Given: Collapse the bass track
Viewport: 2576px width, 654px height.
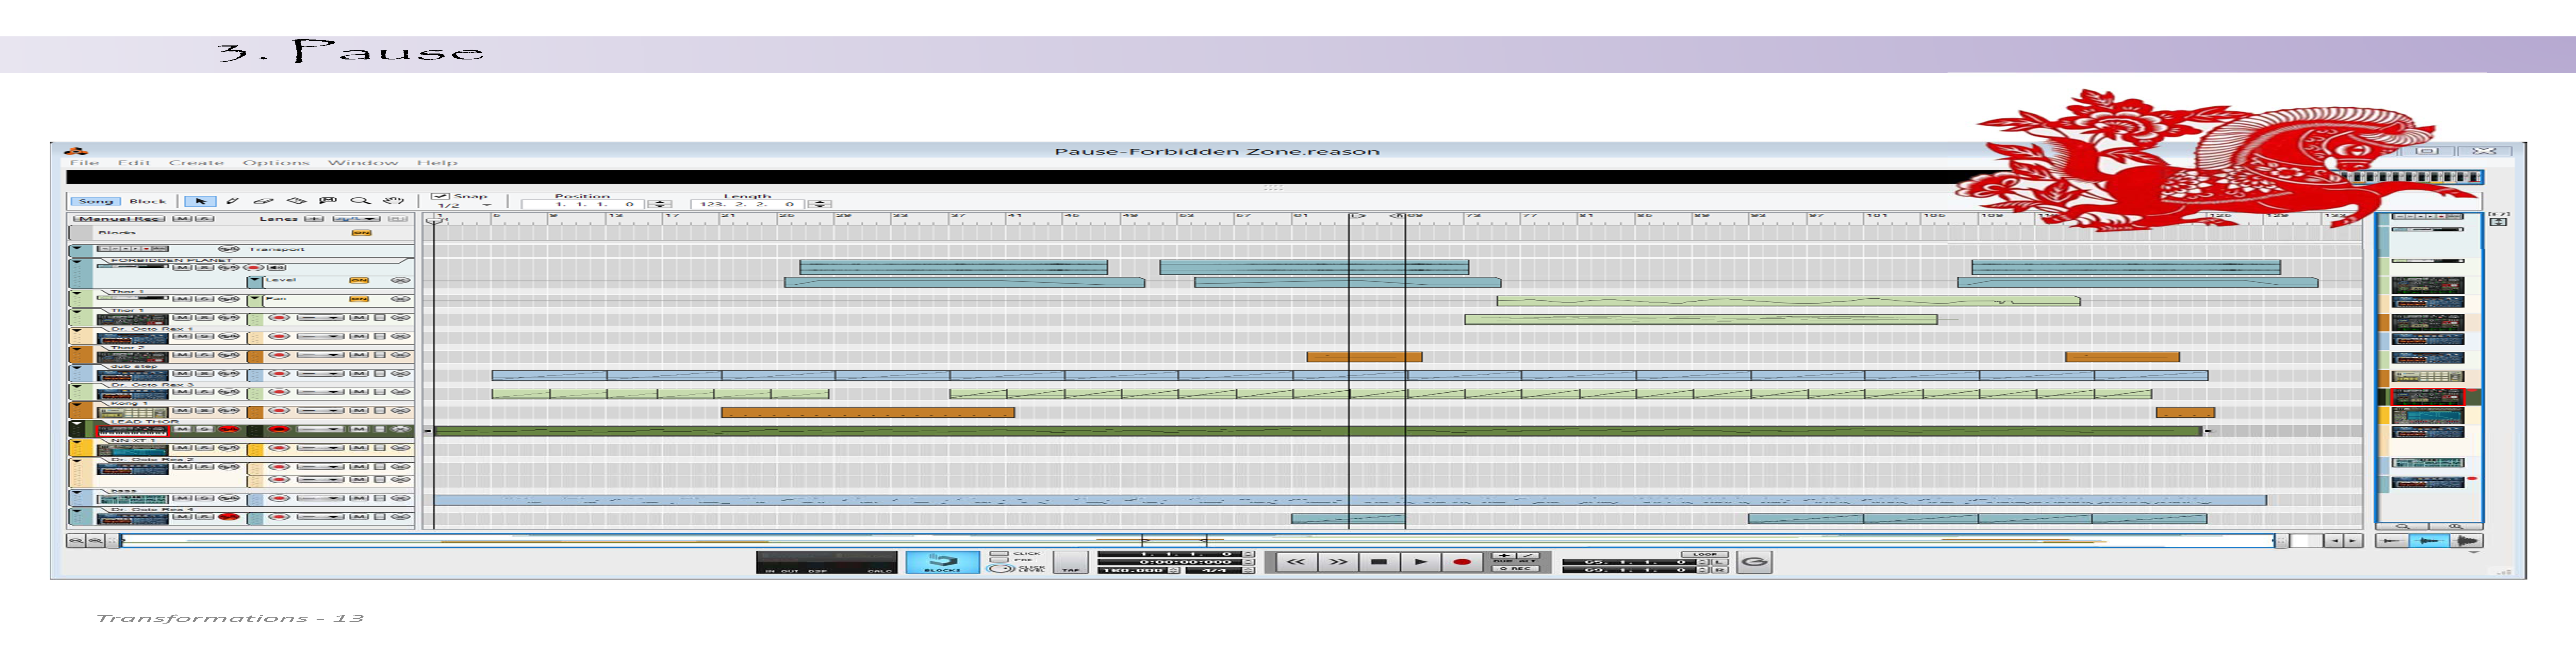Looking at the screenshot, I should pyautogui.click(x=77, y=492).
